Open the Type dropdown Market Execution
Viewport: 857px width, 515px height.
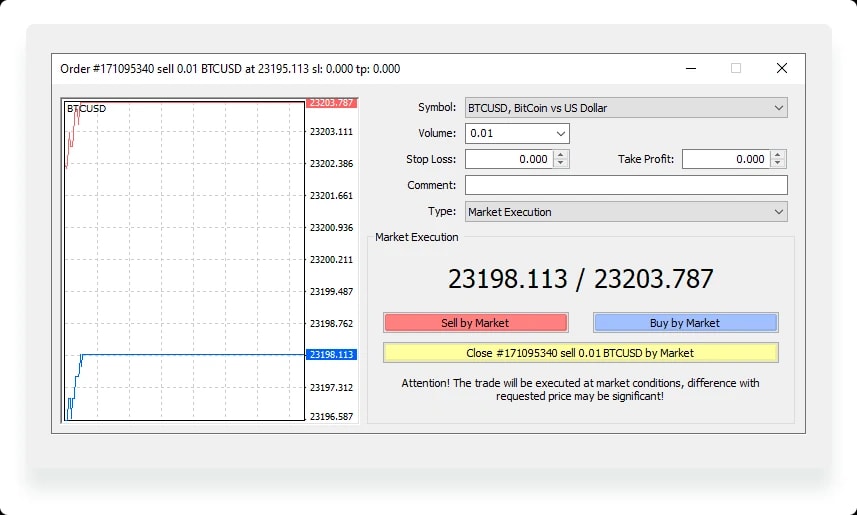[626, 212]
